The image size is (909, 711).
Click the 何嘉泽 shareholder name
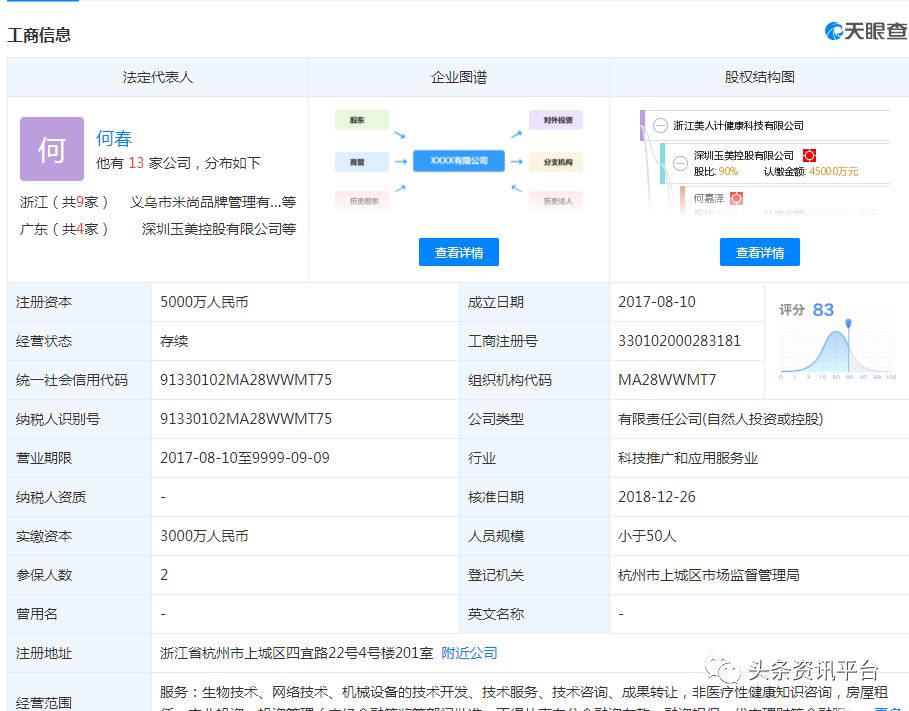708,198
